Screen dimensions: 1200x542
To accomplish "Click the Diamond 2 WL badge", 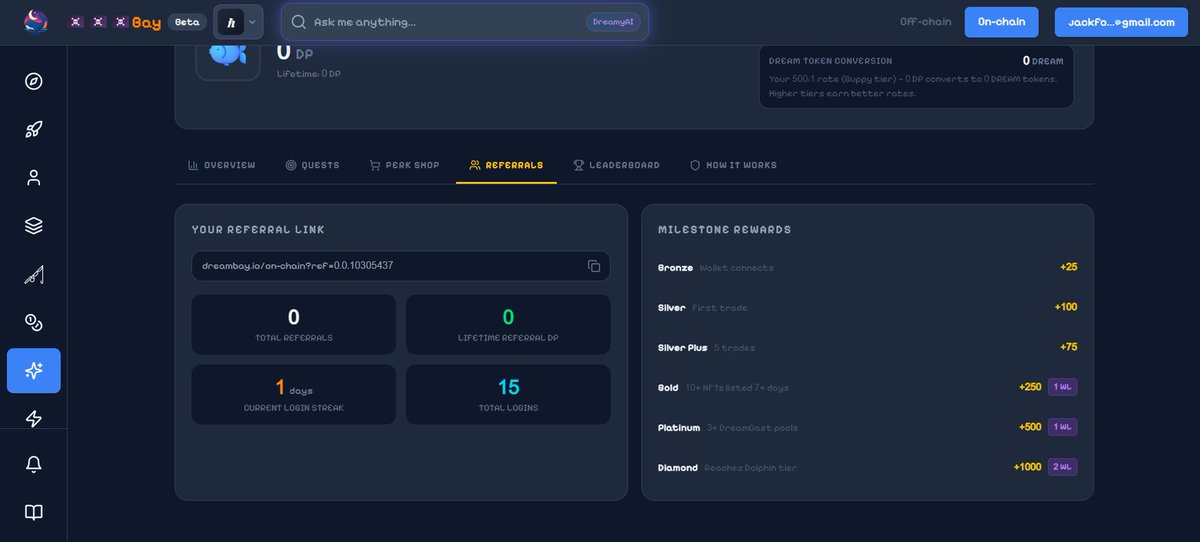I will pos(1062,467).
